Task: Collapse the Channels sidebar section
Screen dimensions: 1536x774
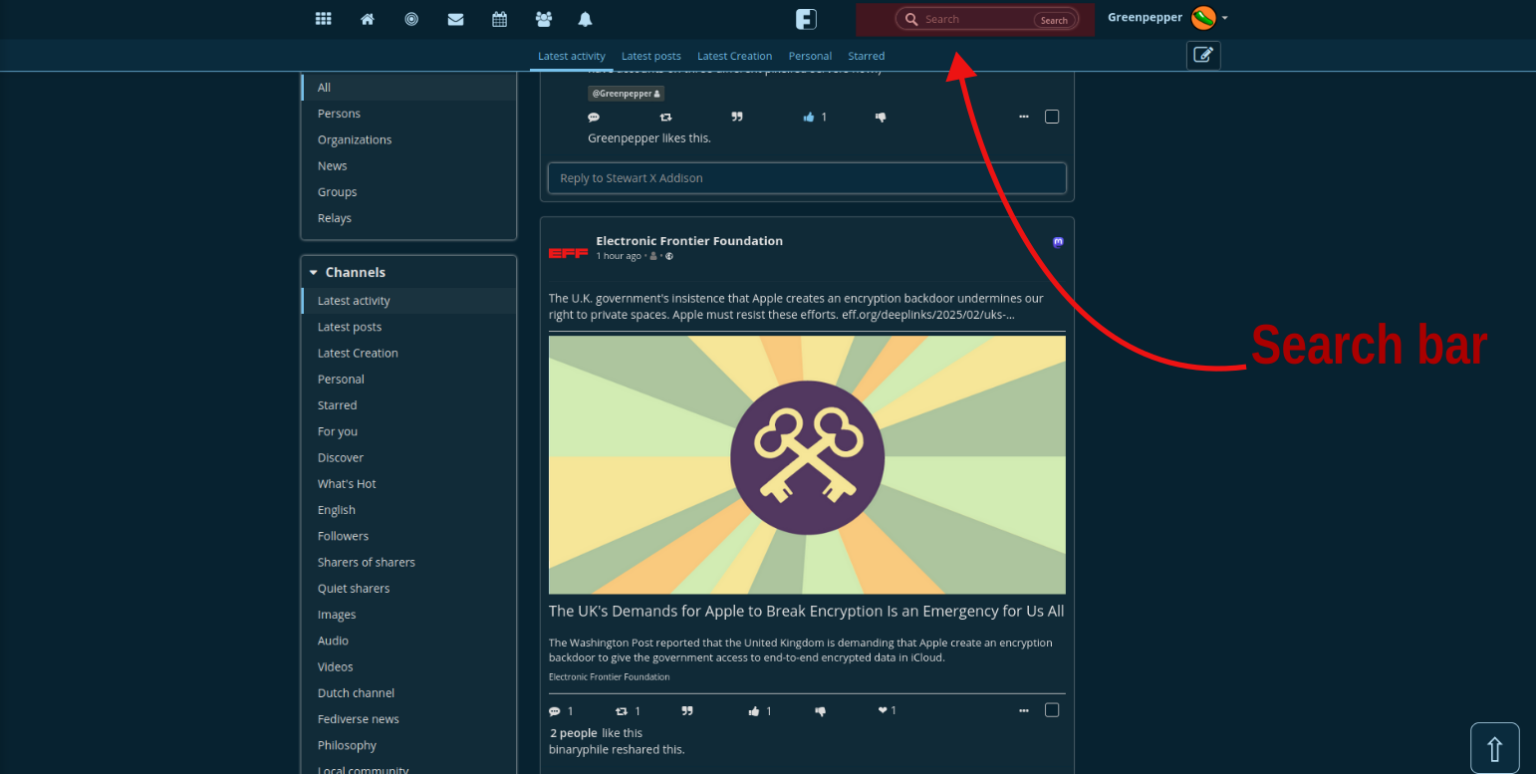Action: pyautogui.click(x=313, y=271)
